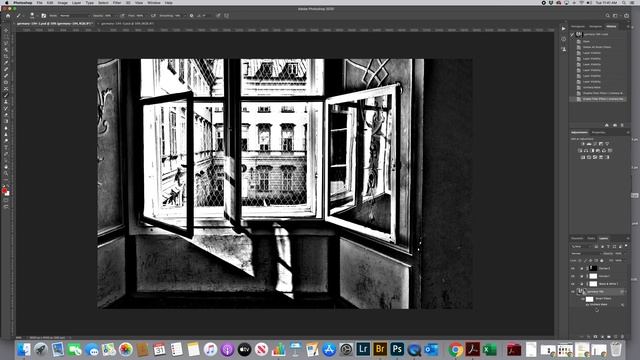Viewport: 640px width, 360px height.
Task: Delete current state in History panel
Action: pyautogui.click(x=622, y=125)
